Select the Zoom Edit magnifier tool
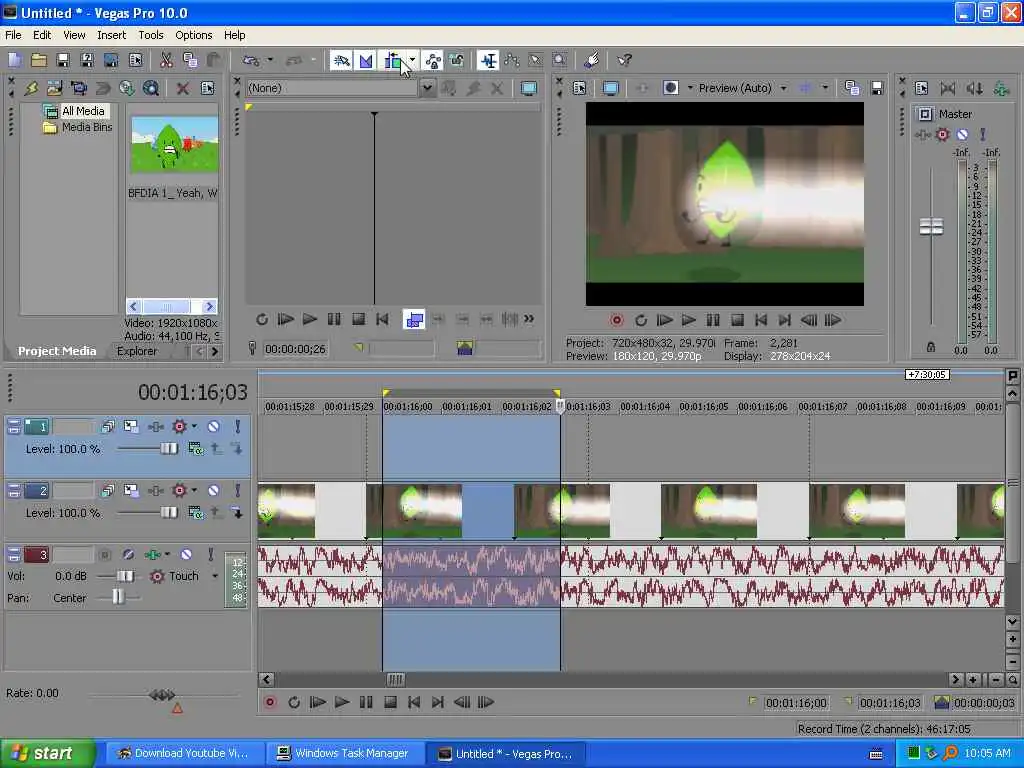Screen dimensions: 1024x768 [560, 61]
